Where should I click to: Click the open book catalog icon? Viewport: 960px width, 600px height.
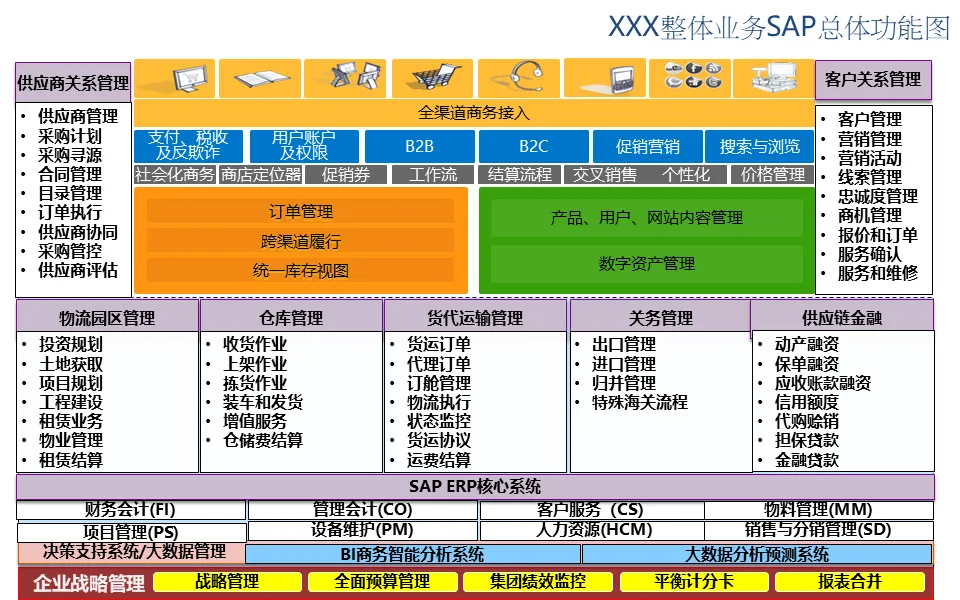pyautogui.click(x=260, y=78)
